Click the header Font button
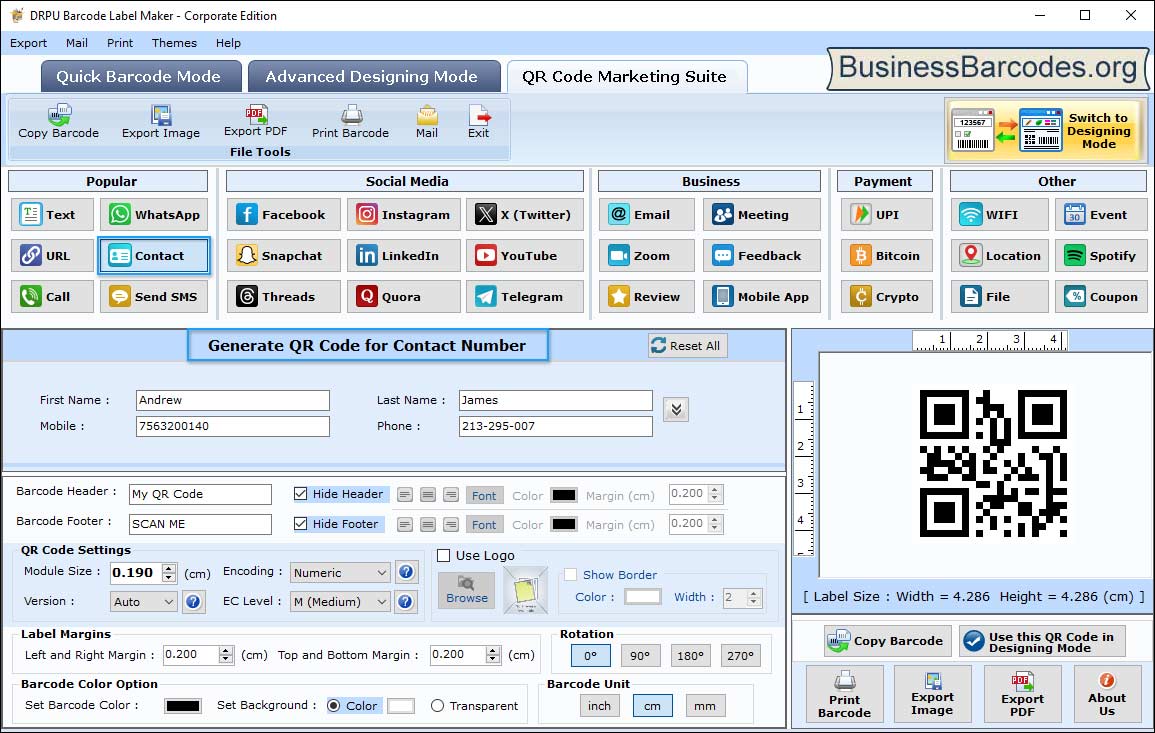Screen dimensions: 1155x733 coord(484,496)
